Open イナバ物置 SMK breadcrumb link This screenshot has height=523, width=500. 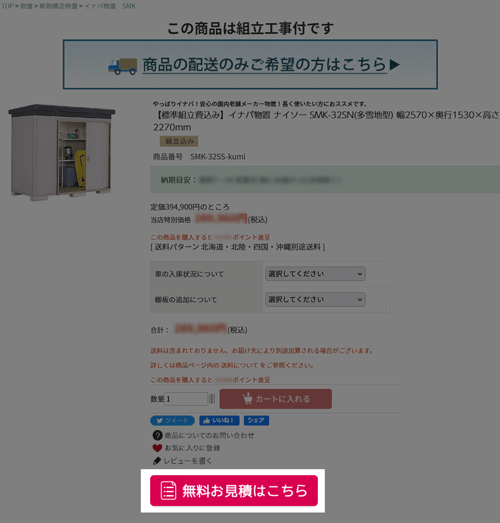(110, 6)
